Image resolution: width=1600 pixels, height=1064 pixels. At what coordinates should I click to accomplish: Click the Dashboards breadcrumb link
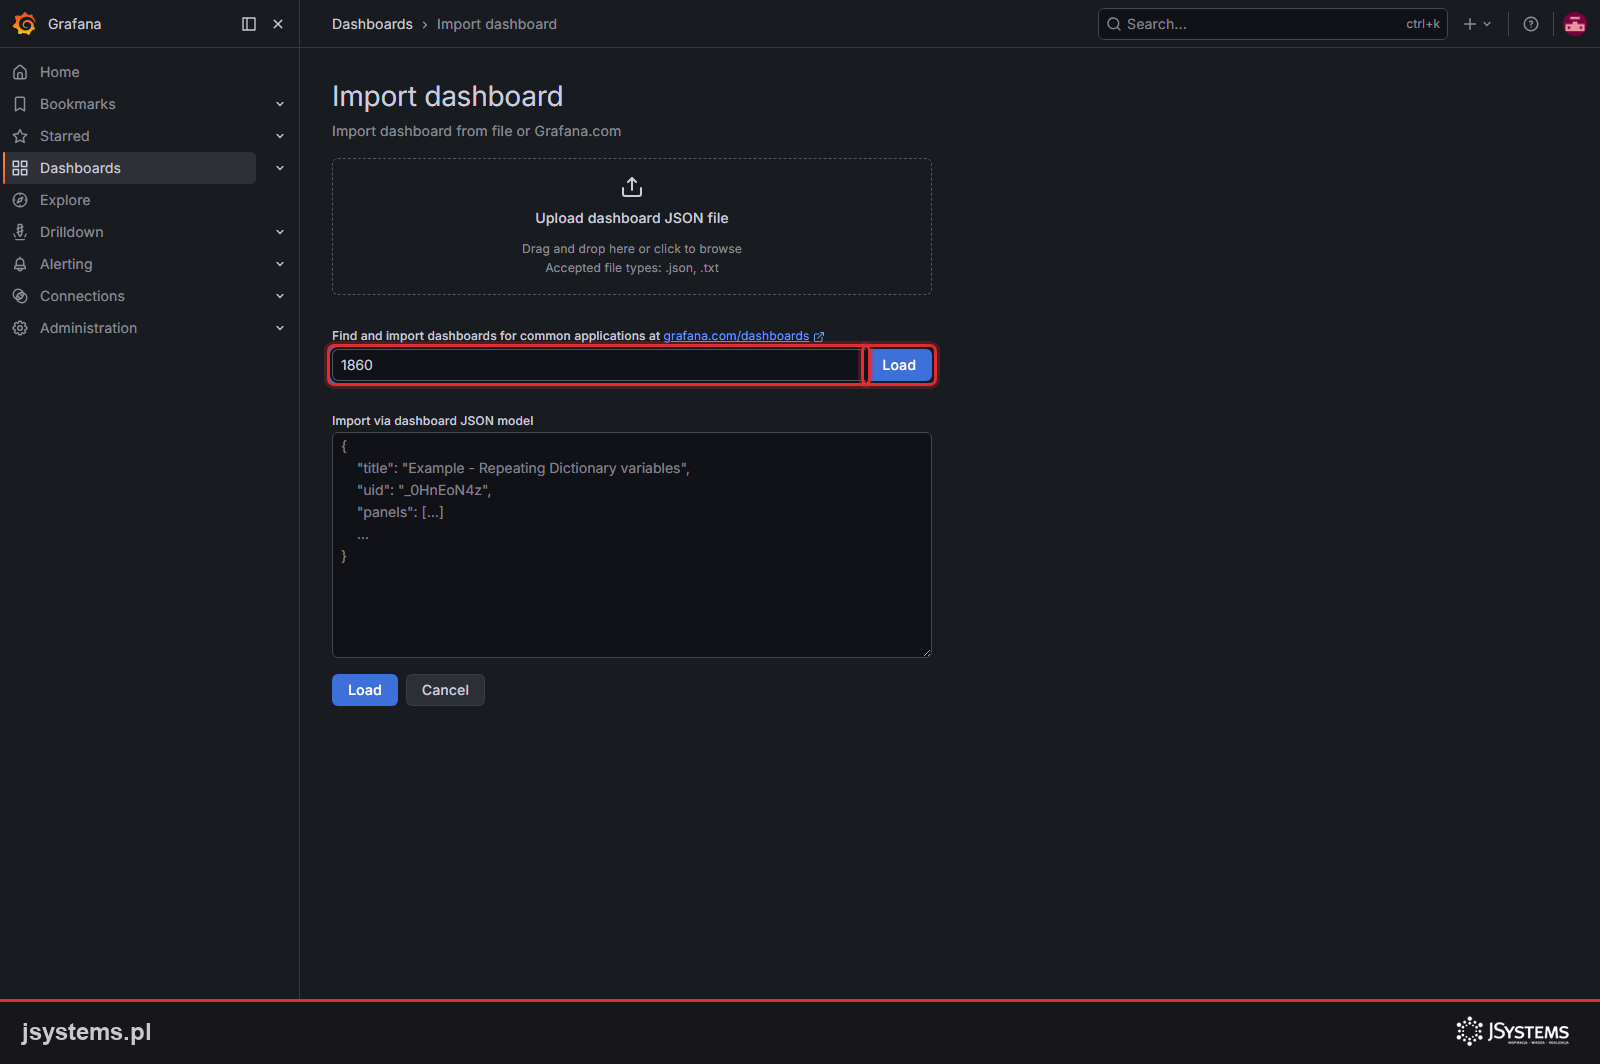click(372, 24)
